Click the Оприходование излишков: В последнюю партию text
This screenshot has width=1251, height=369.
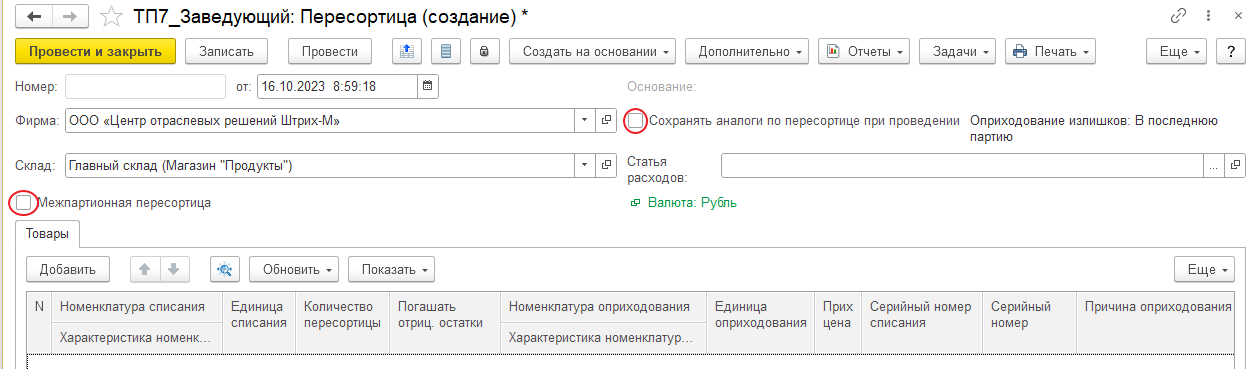point(1094,129)
